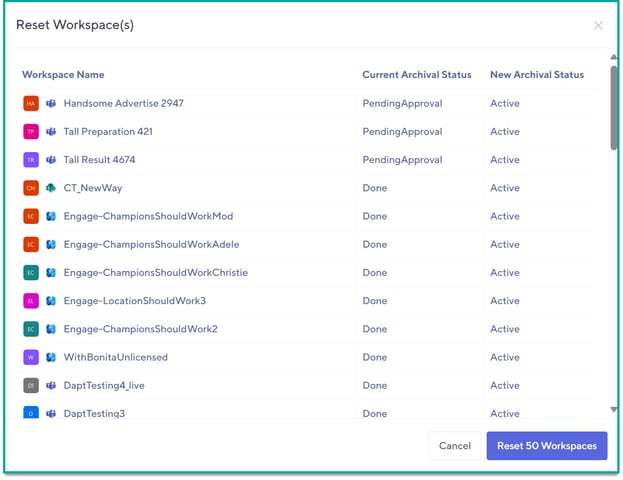Confirm with Reset 50 Workspaces button
Image resolution: width=623 pixels, height=480 pixels.
click(x=547, y=446)
